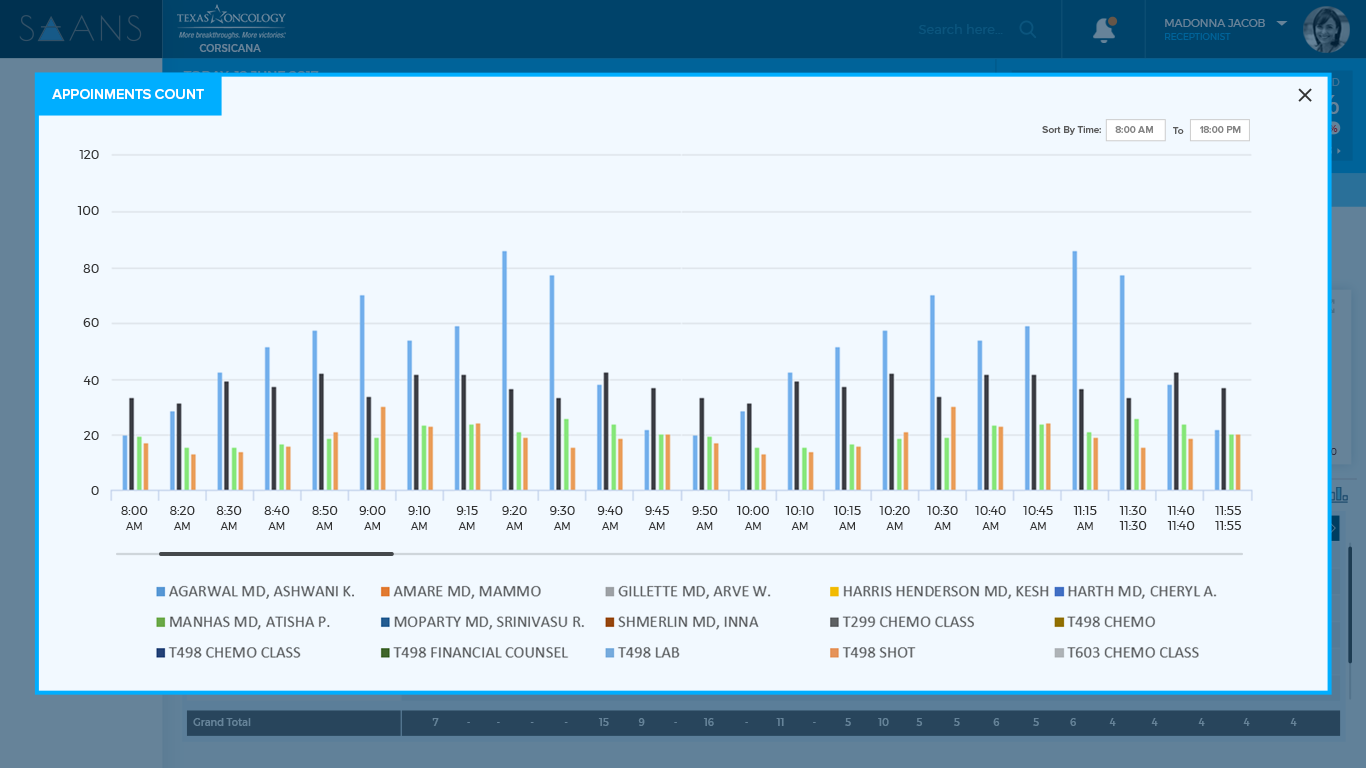The width and height of the screenshot is (1366, 768).
Task: Click the Search here input field
Action: [960, 30]
